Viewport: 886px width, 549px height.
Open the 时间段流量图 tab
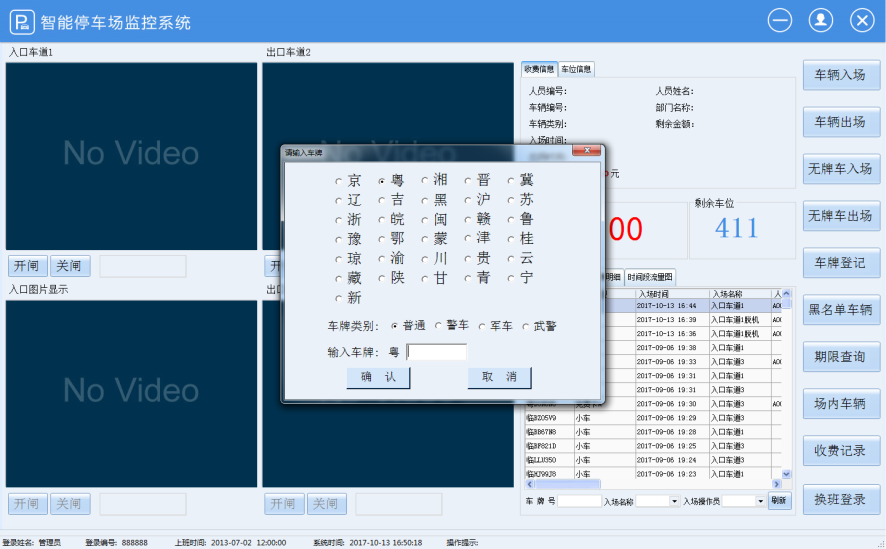pyautogui.click(x=650, y=277)
